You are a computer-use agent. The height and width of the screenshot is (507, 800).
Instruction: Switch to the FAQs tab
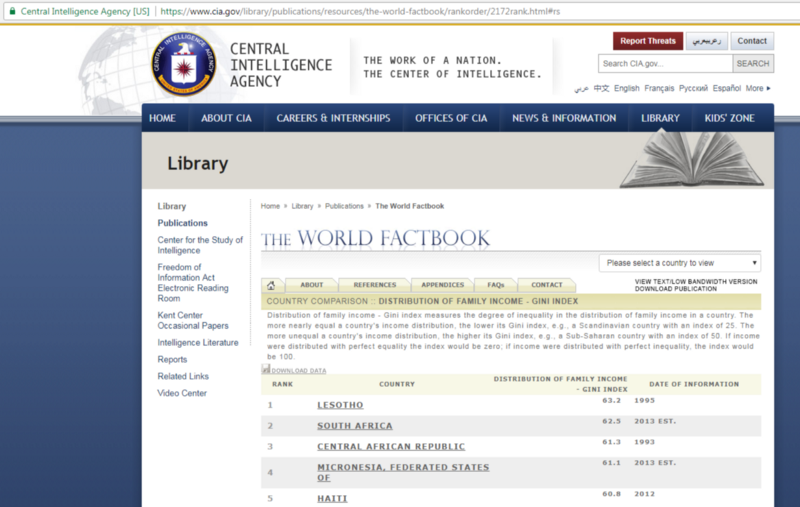[495, 285]
